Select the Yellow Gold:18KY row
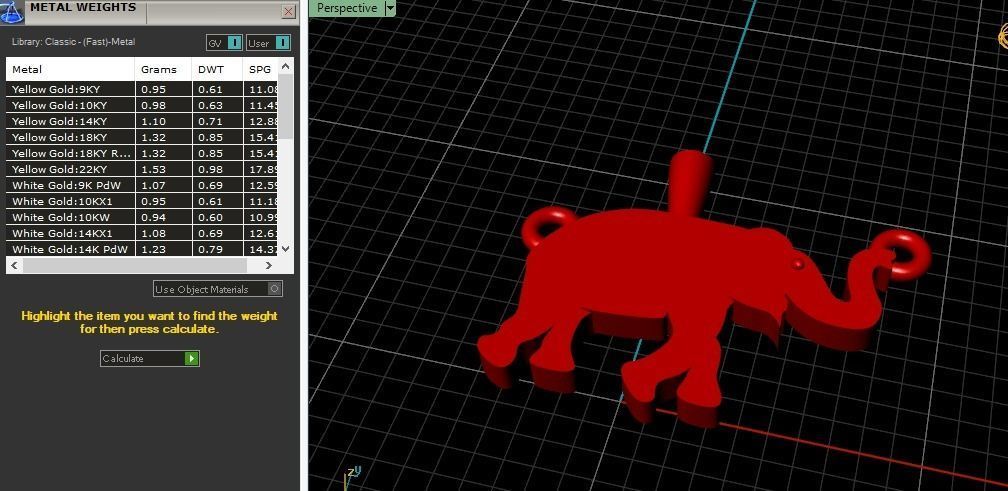The width and height of the screenshot is (1008, 491). click(143, 138)
